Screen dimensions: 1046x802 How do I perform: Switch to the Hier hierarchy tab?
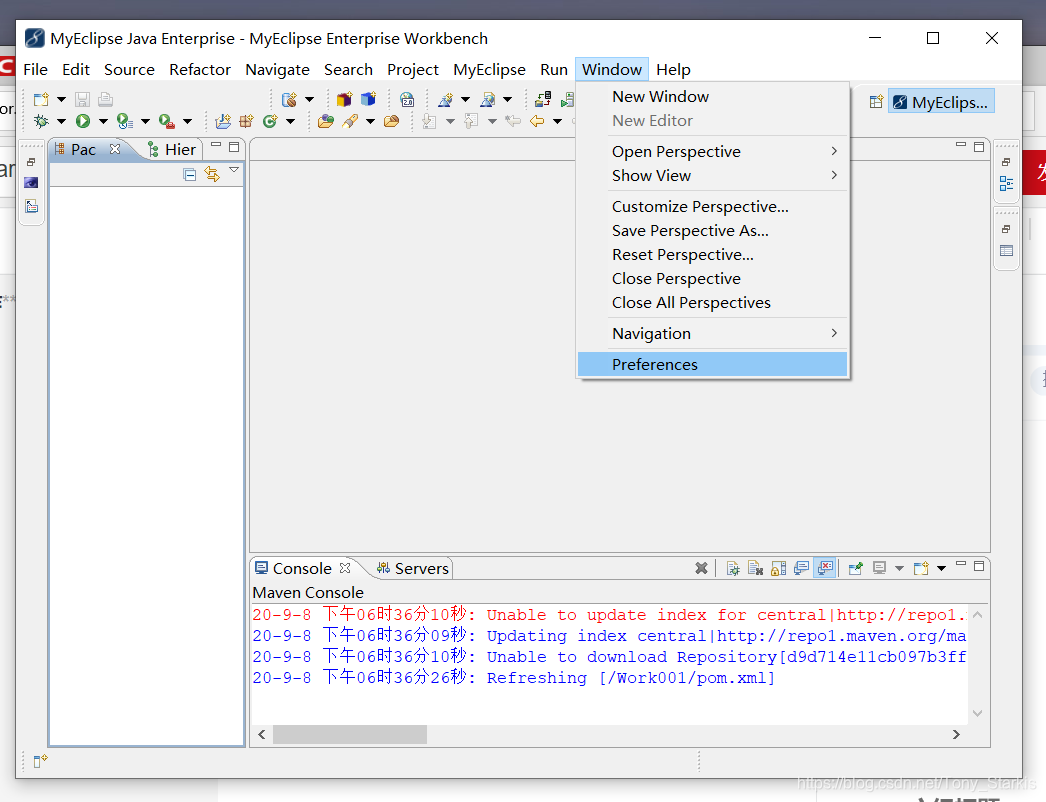coord(172,149)
